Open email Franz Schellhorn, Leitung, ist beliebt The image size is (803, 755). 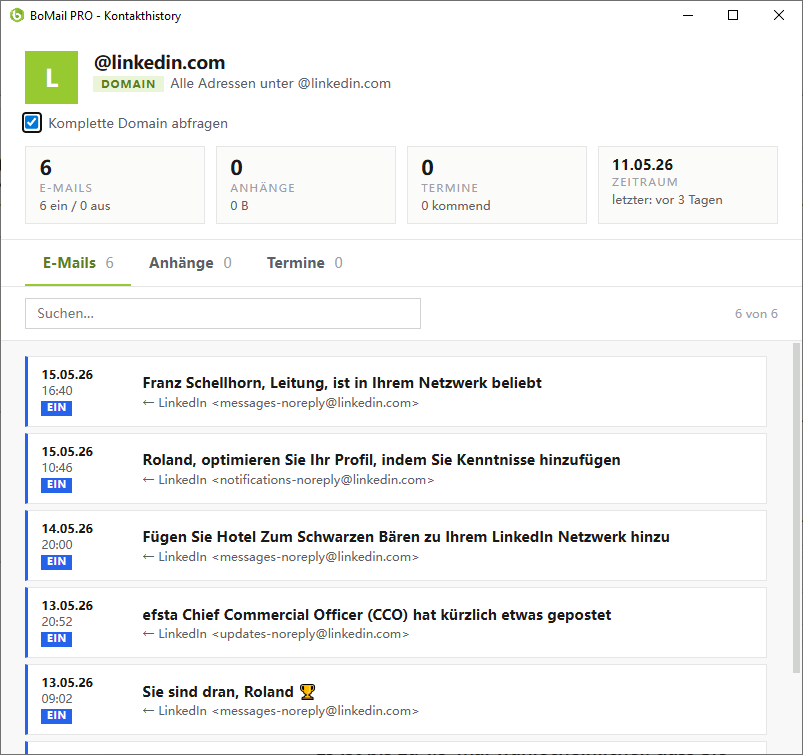tap(396, 391)
